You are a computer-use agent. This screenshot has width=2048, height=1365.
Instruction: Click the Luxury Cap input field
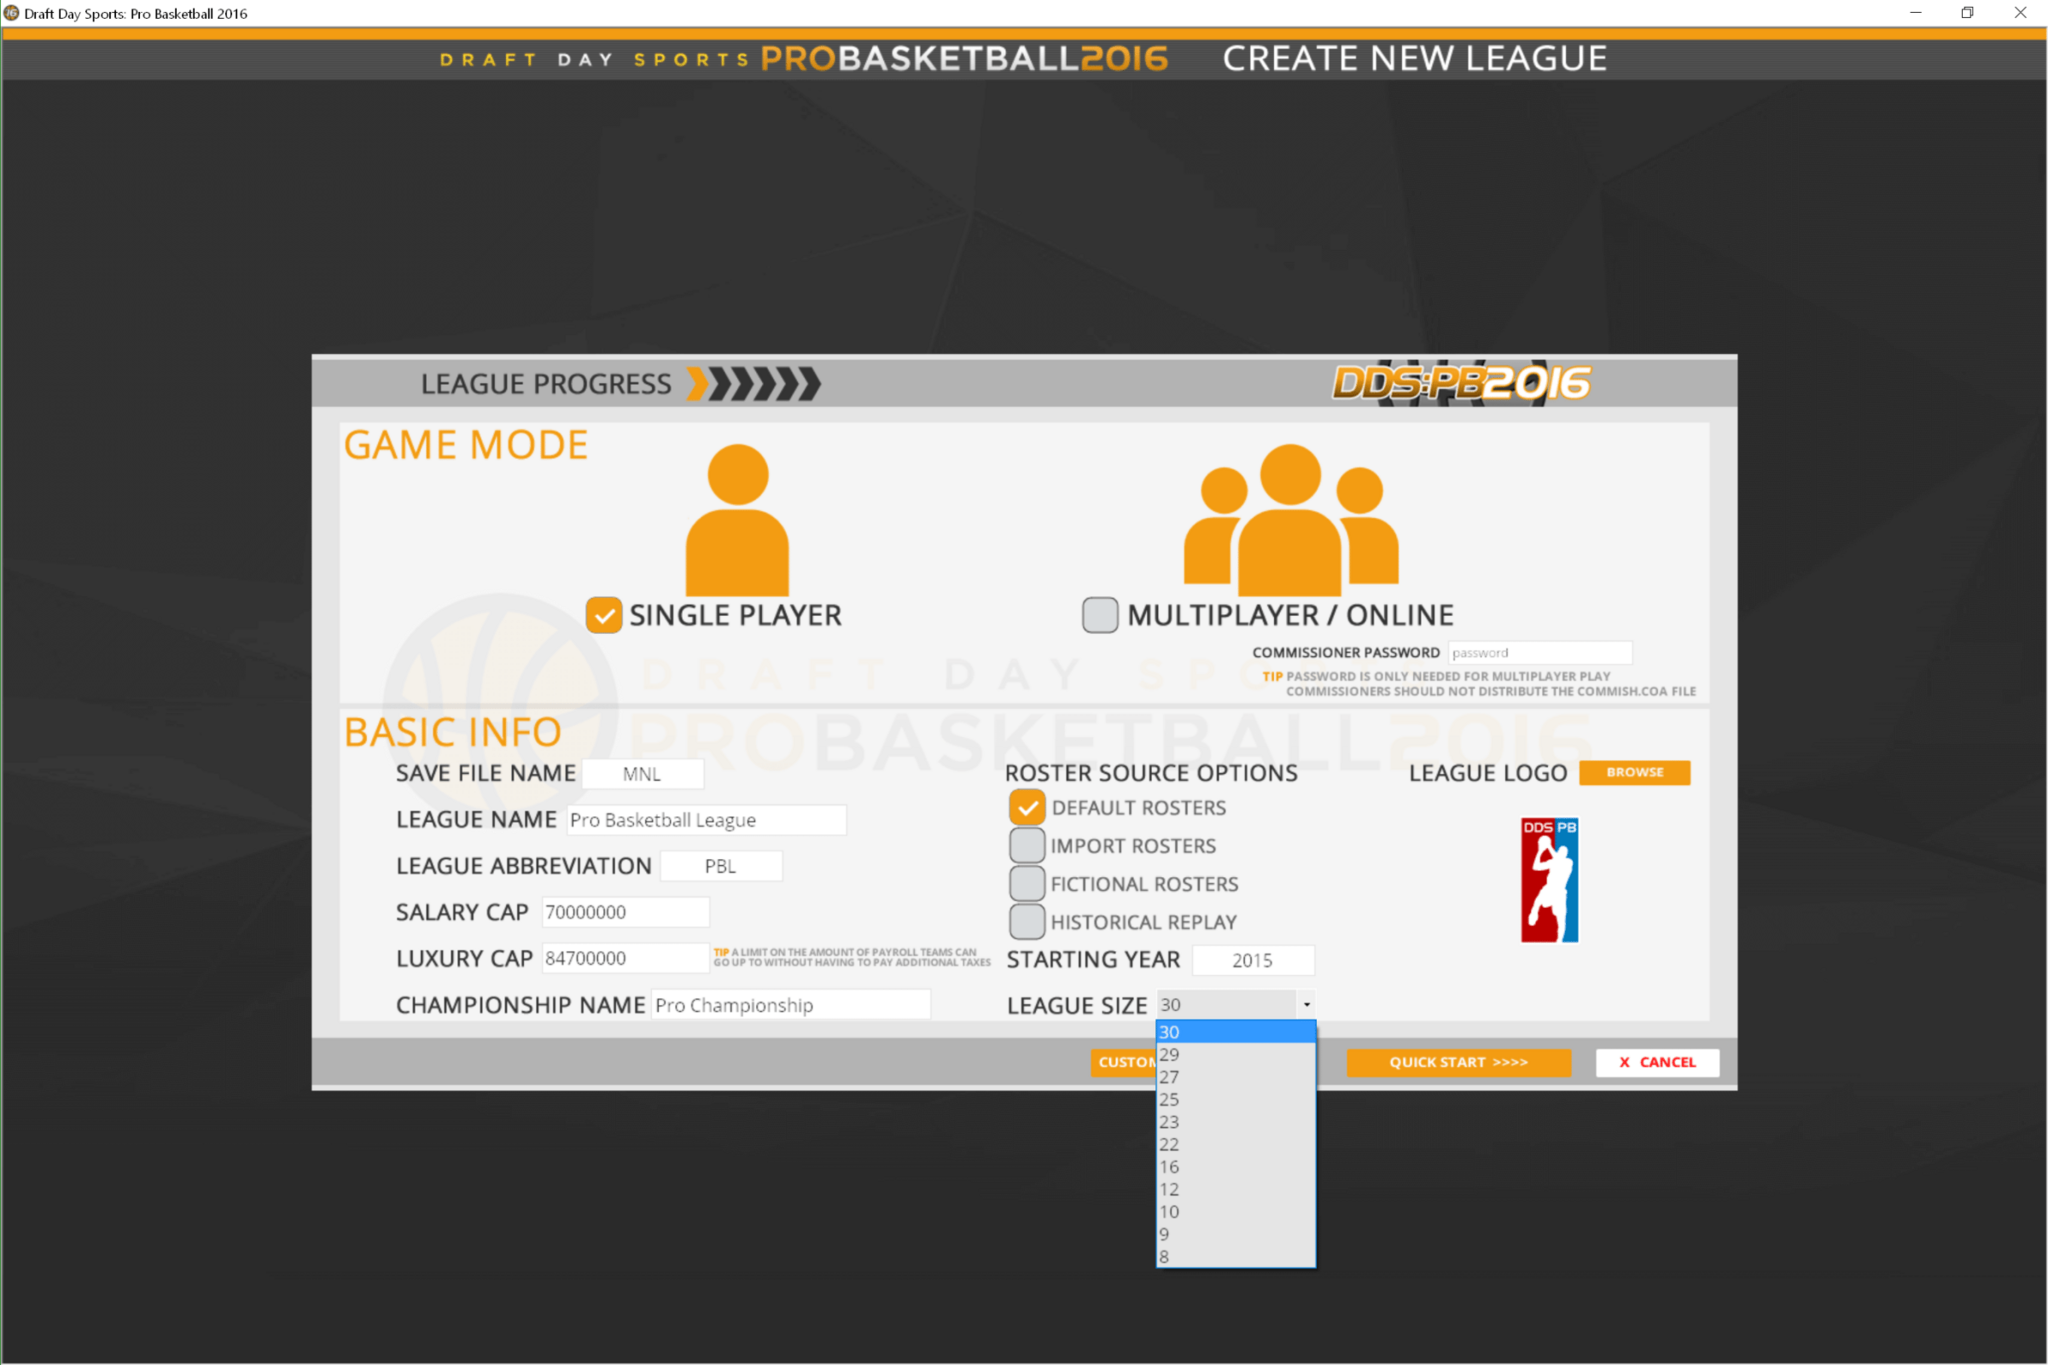click(x=625, y=958)
